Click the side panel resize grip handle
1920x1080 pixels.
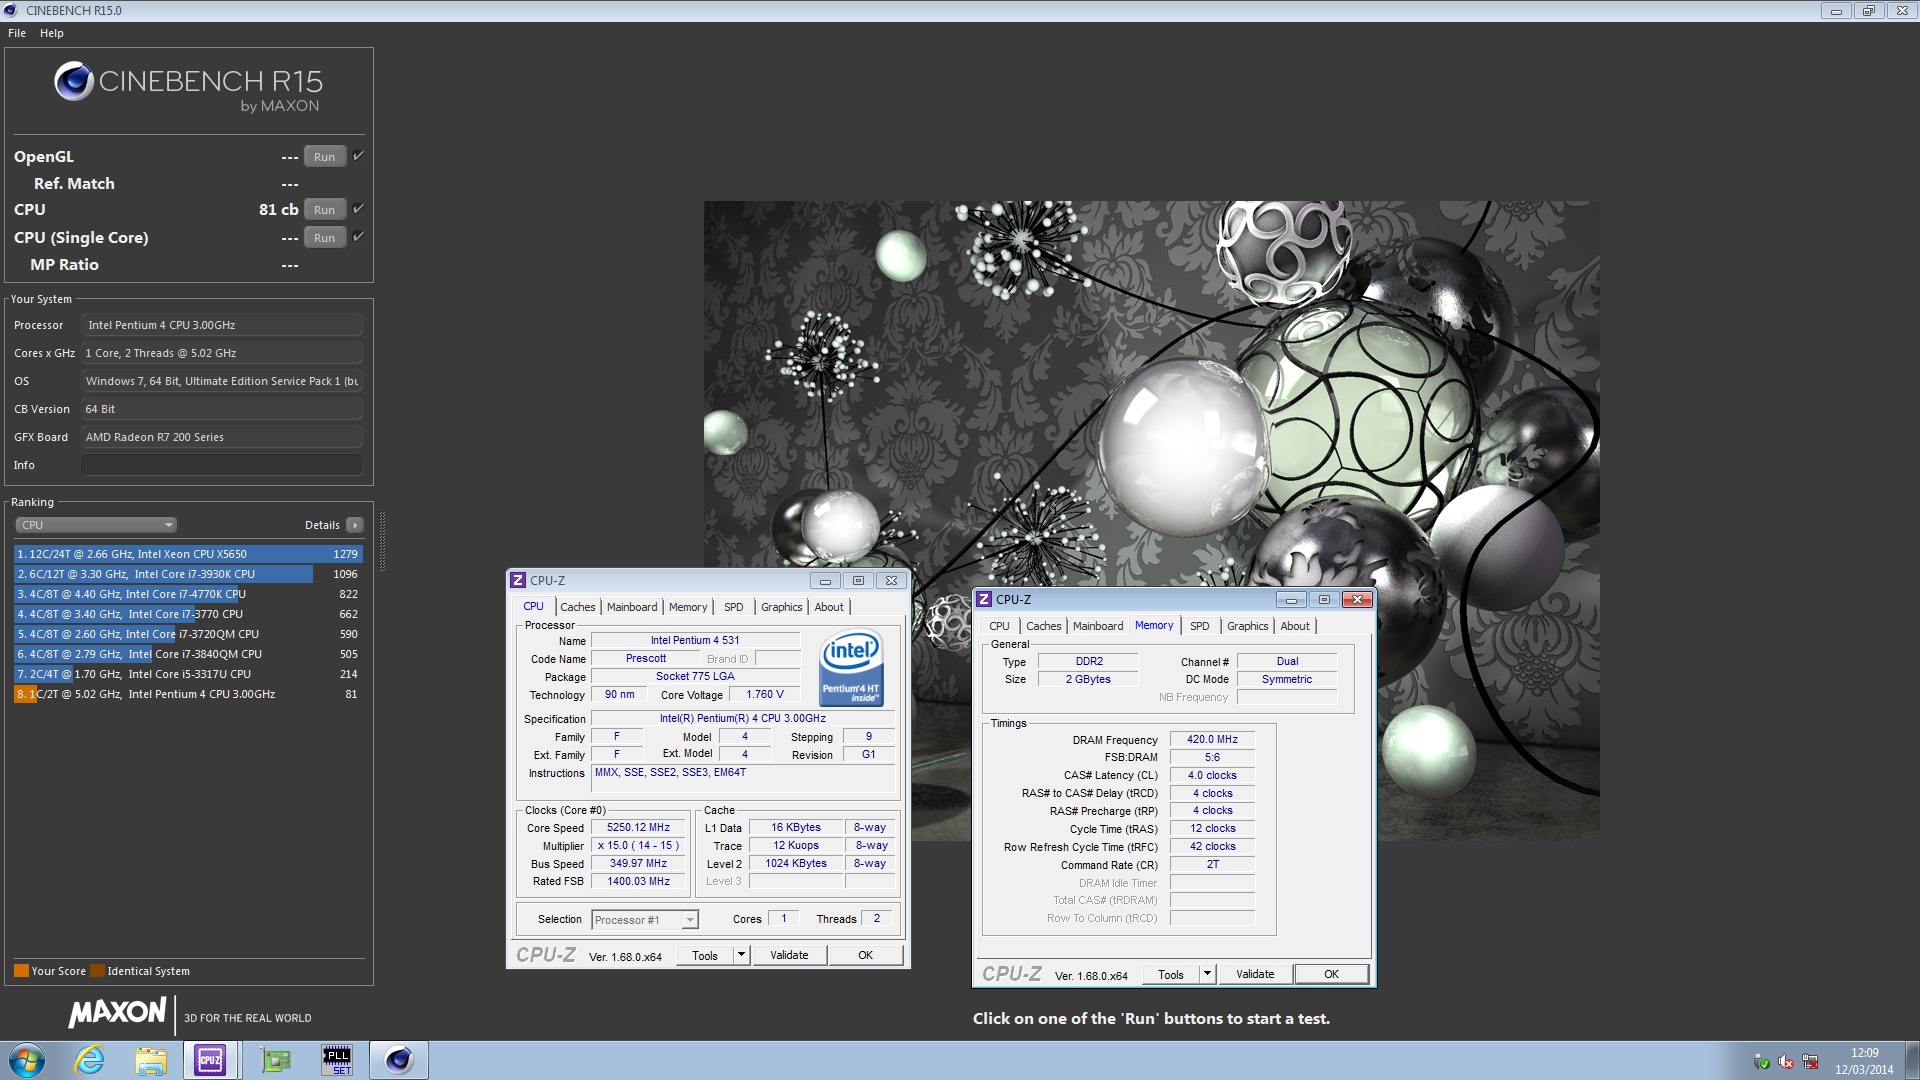tap(382, 541)
